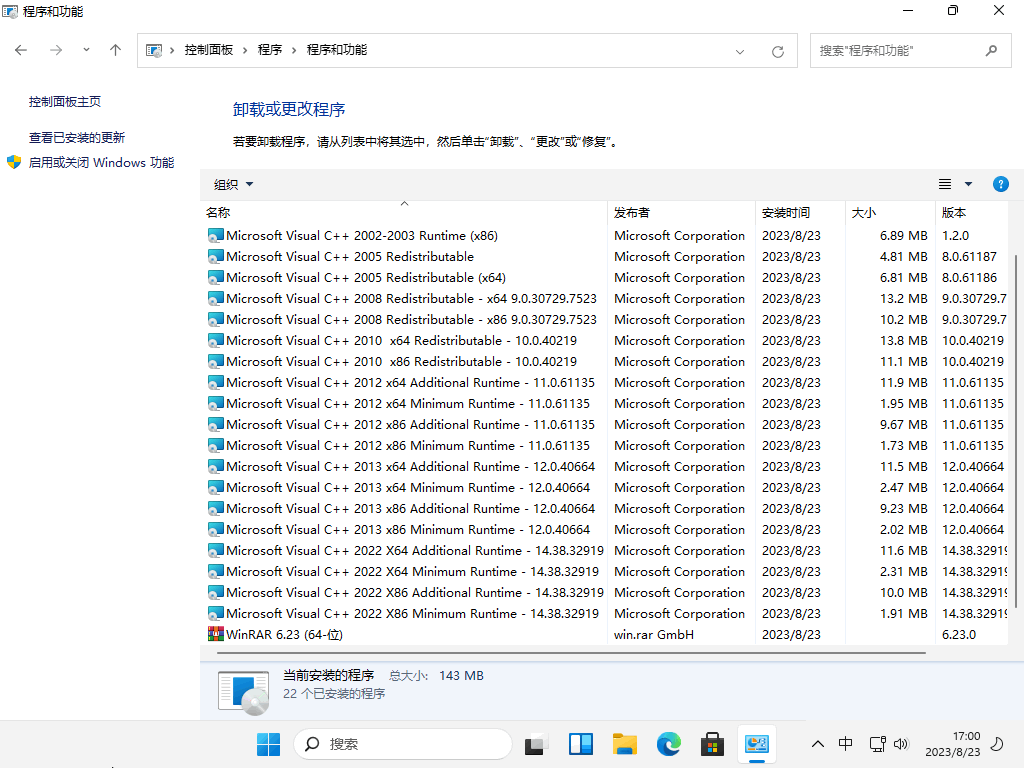1024x768 pixels.
Task: Open view options dropdown arrow
Action: click(x=968, y=185)
